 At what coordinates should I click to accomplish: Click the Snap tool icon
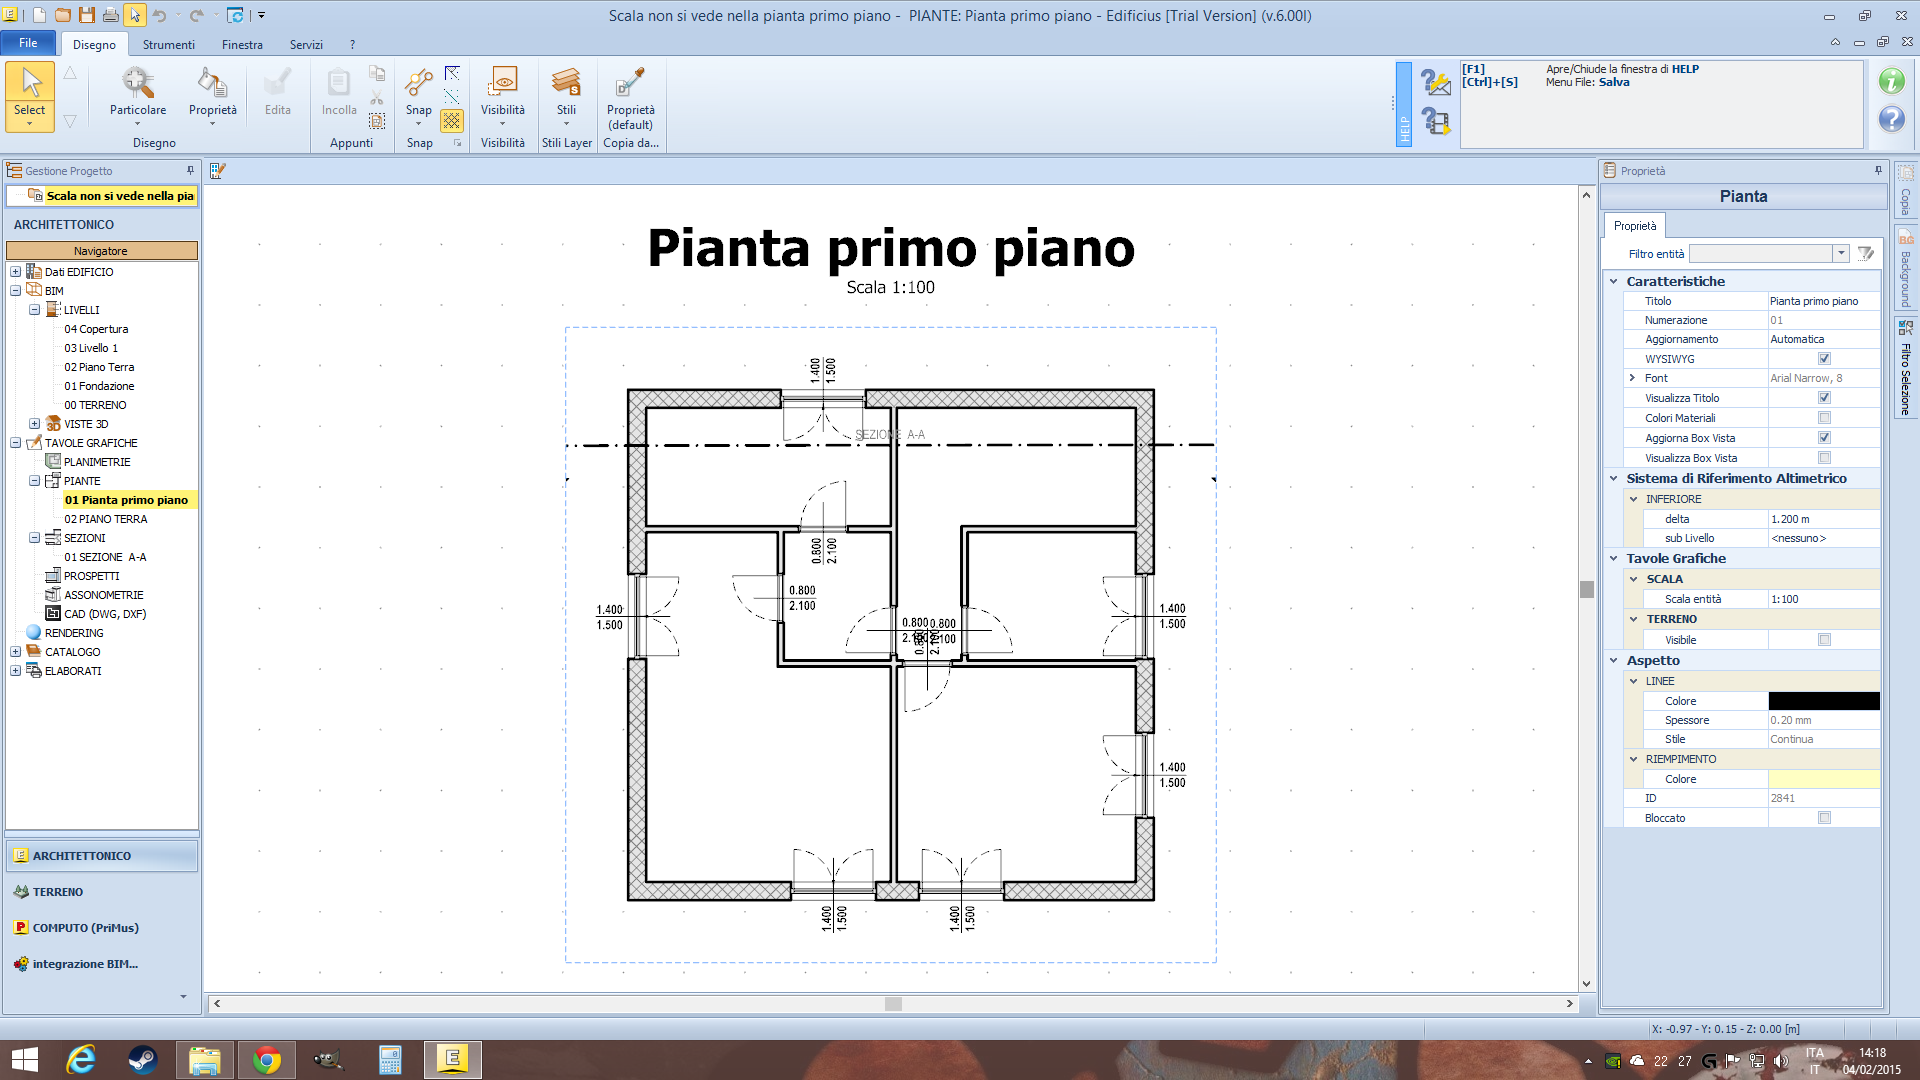click(418, 83)
